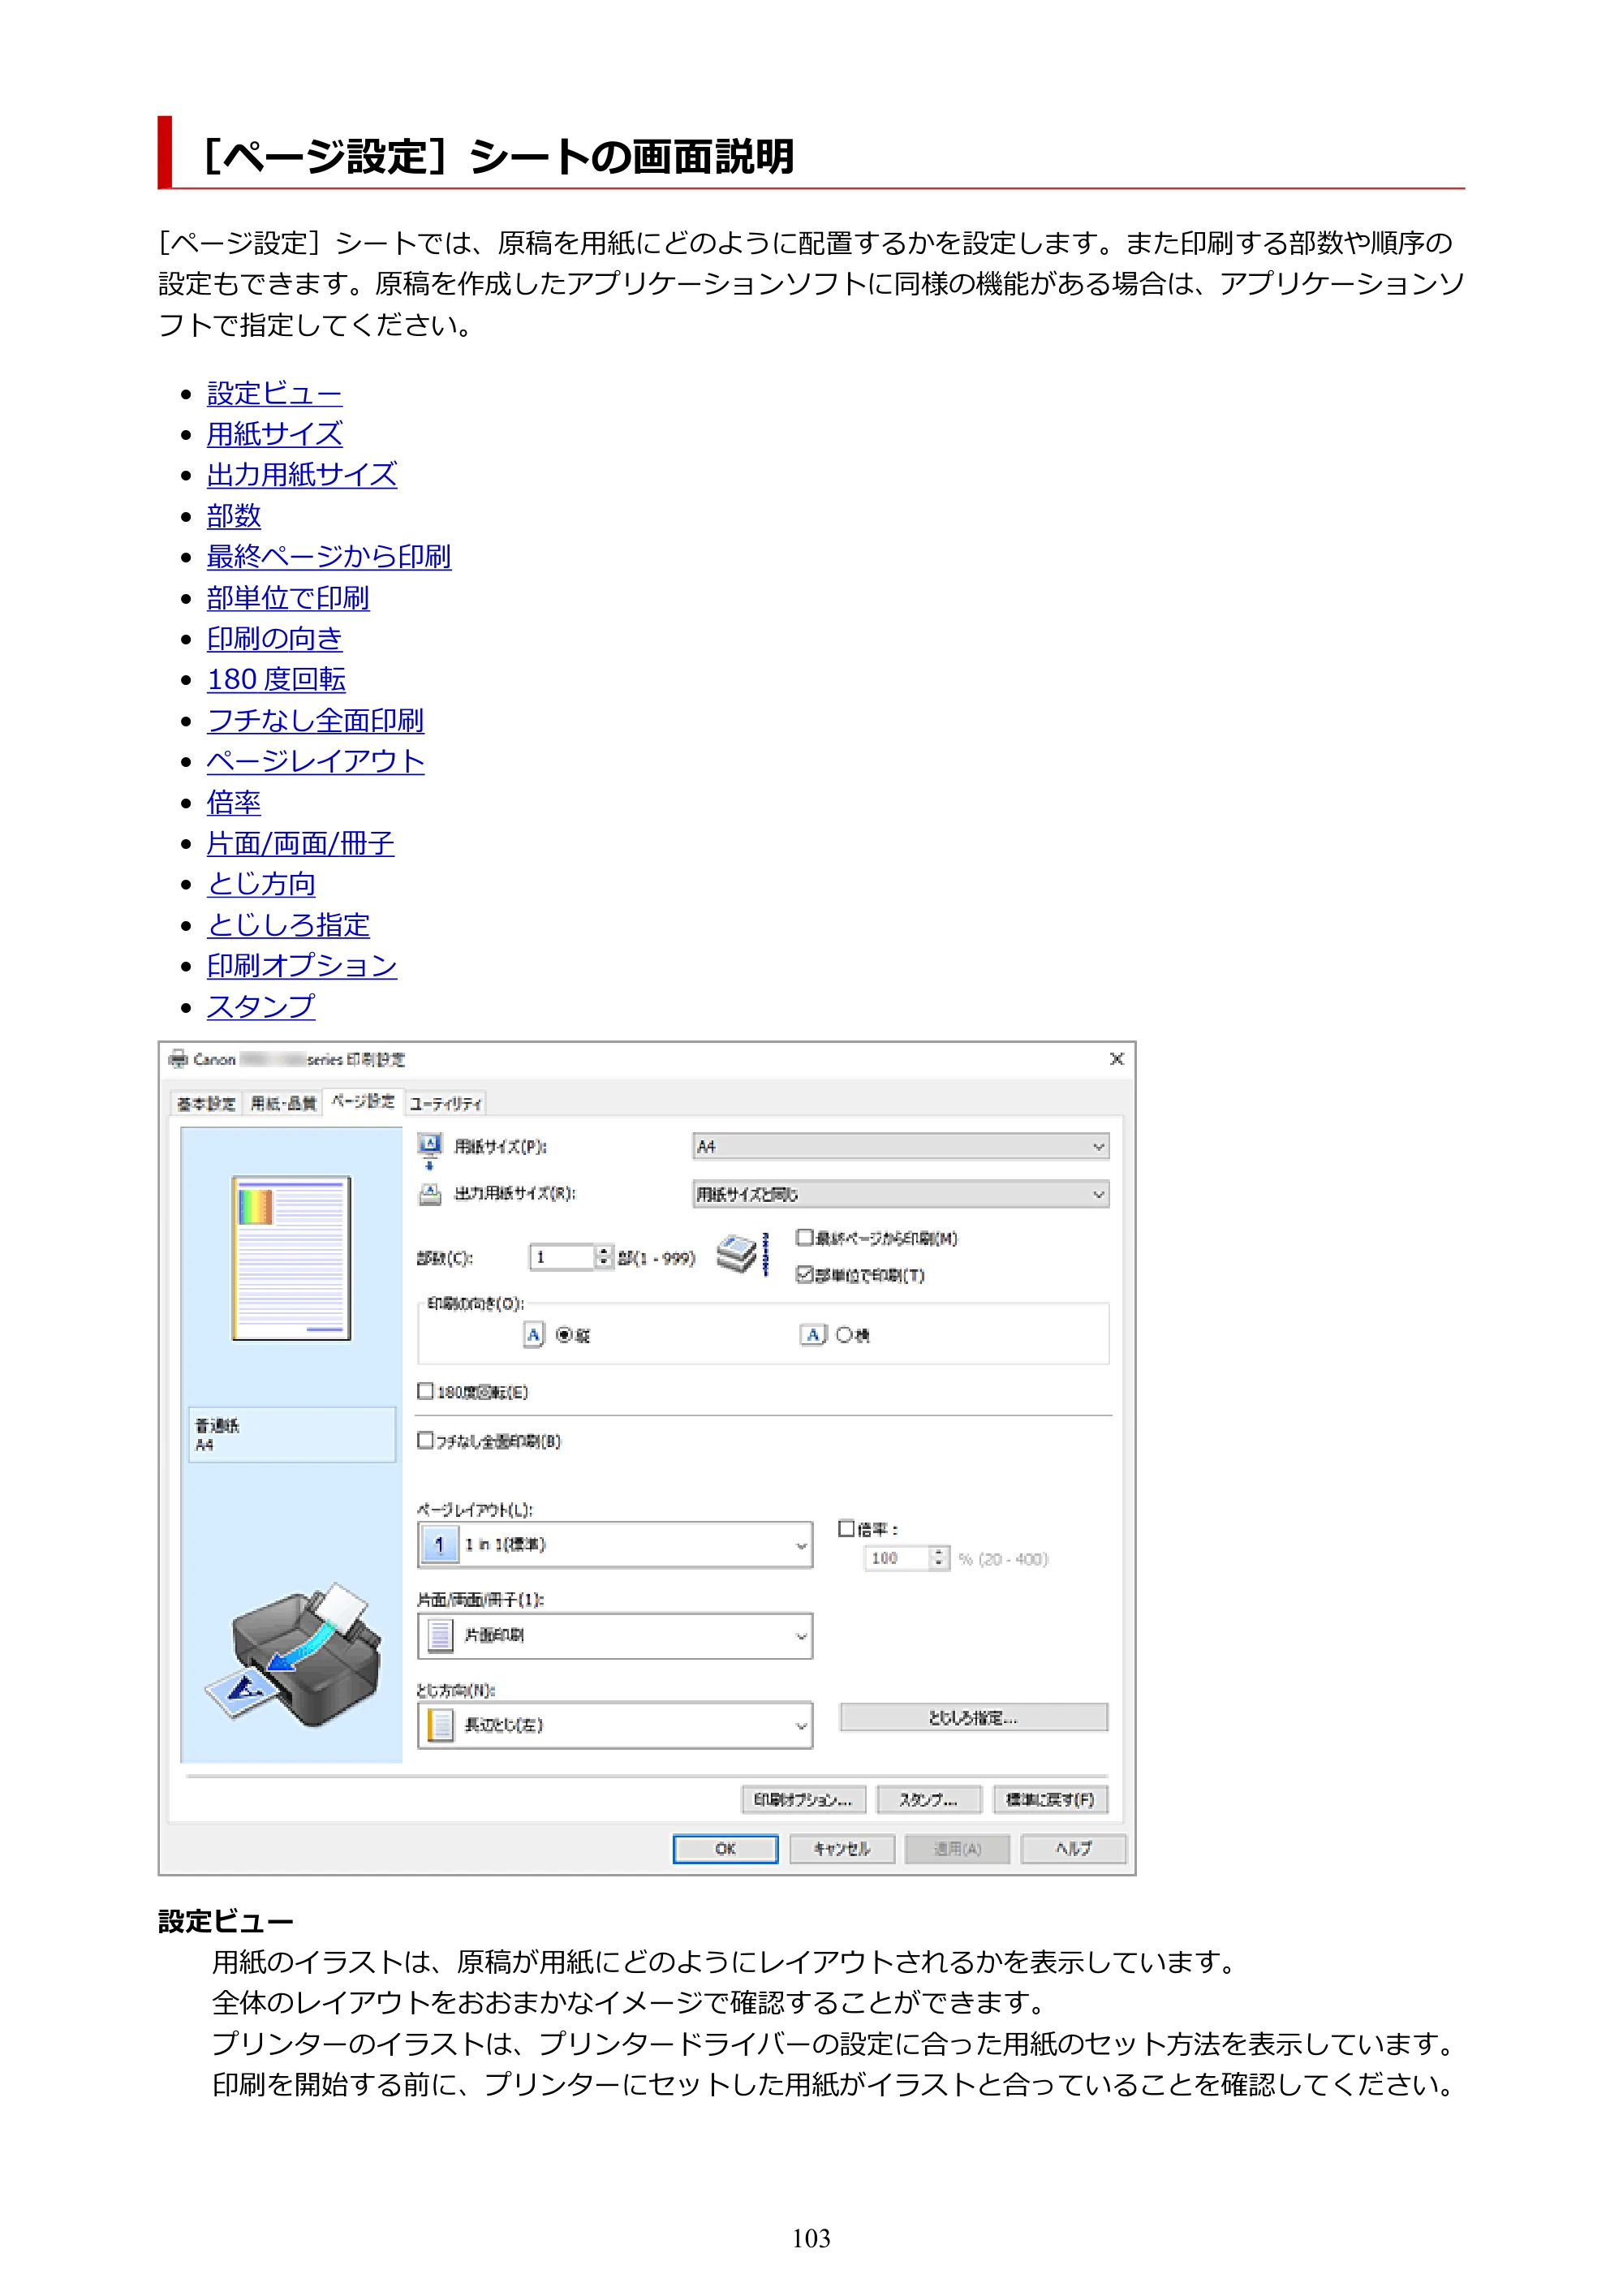Open the スタンプ link

point(261,1007)
